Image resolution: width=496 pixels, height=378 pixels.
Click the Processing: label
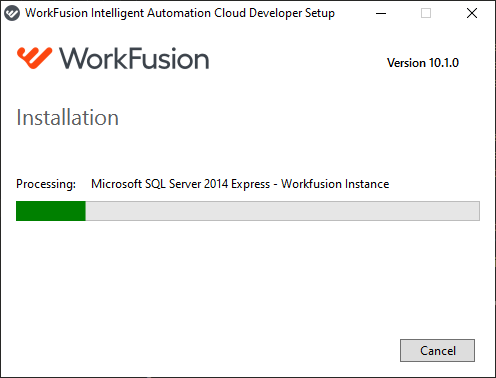click(x=46, y=184)
